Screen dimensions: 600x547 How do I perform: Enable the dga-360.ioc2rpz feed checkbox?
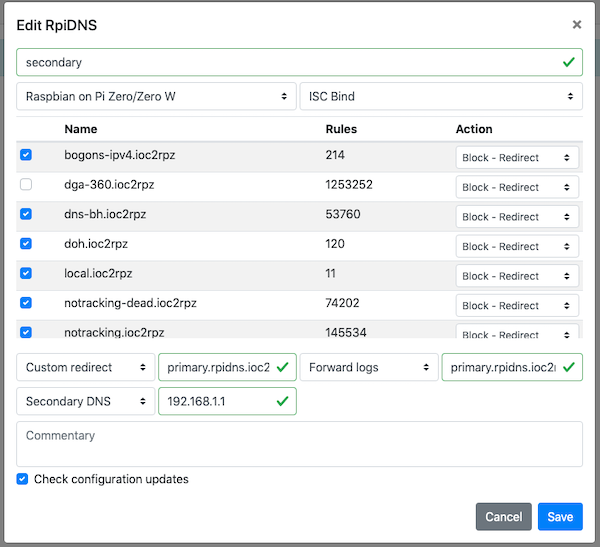(26, 185)
